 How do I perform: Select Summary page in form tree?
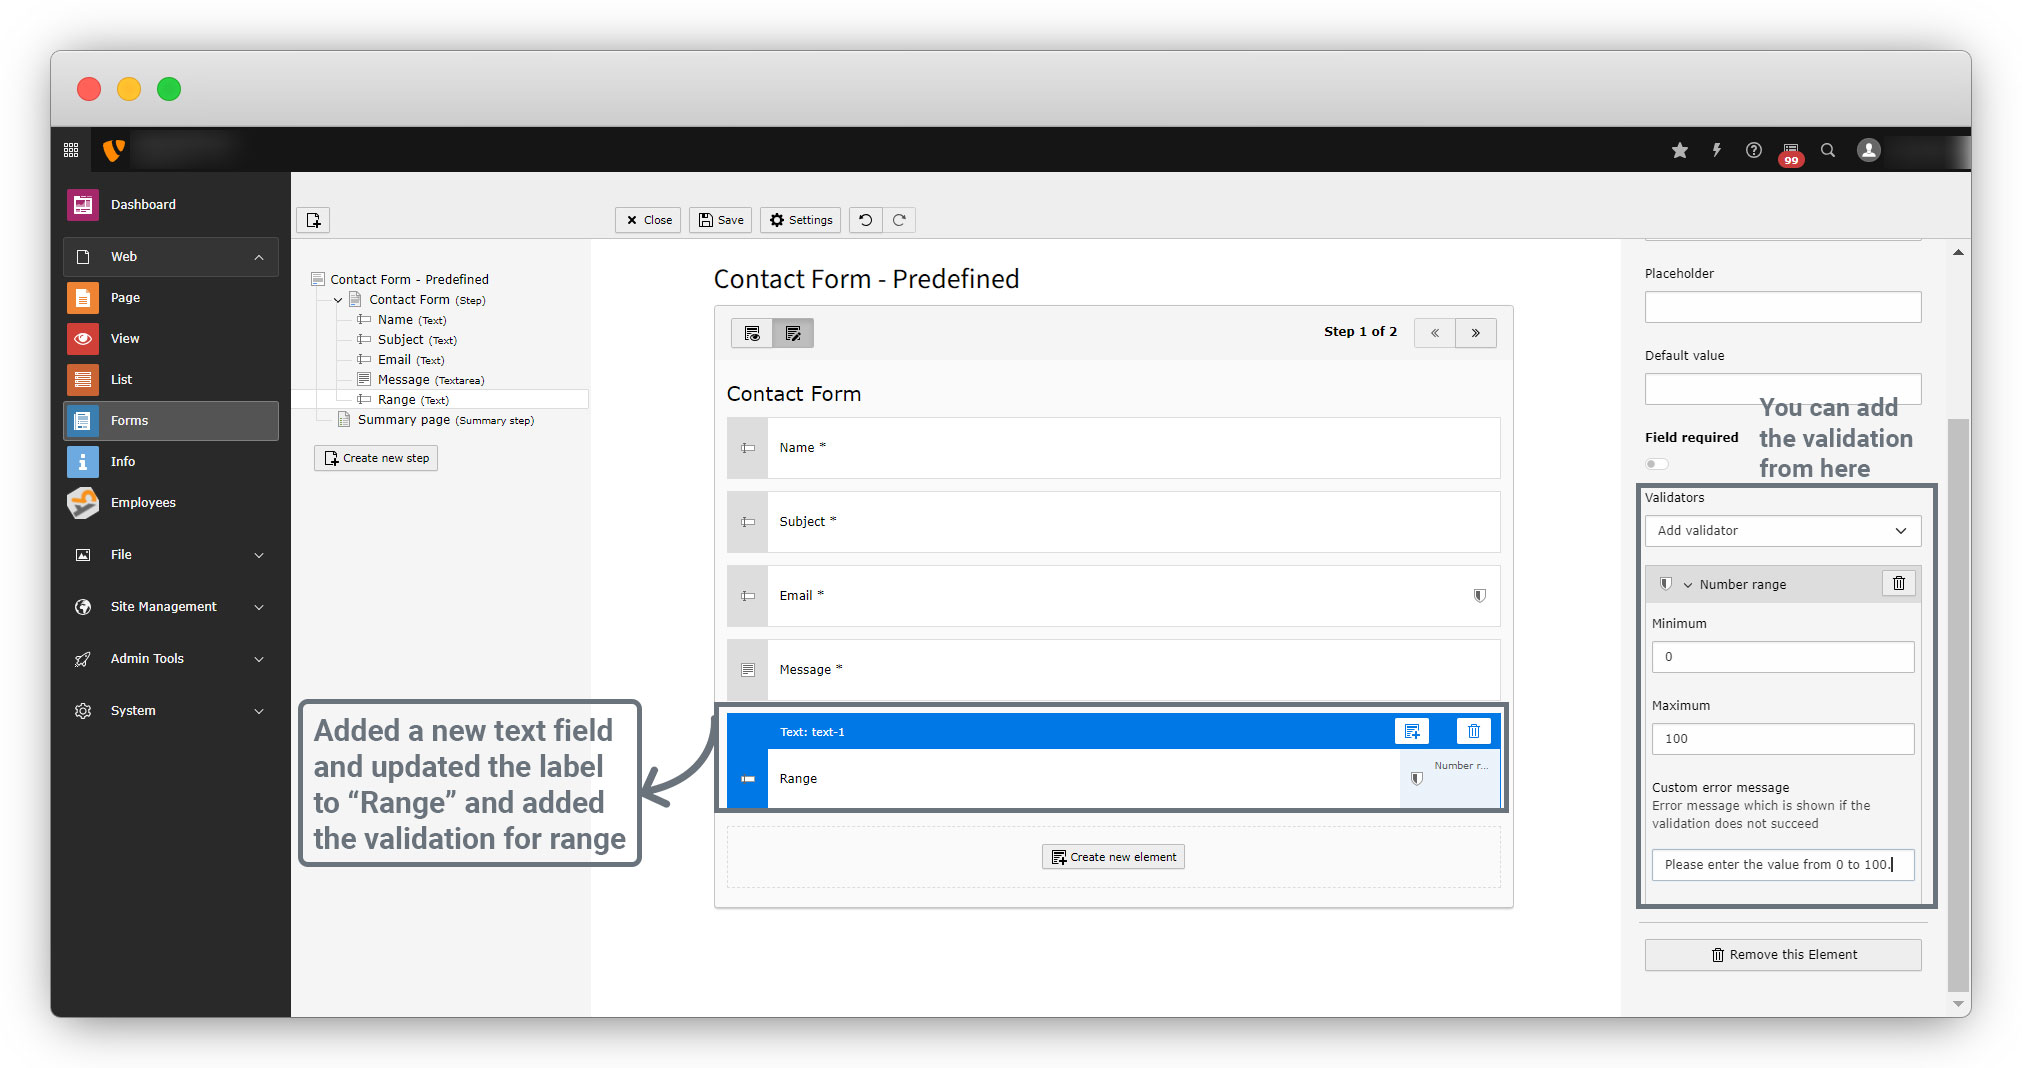[404, 420]
